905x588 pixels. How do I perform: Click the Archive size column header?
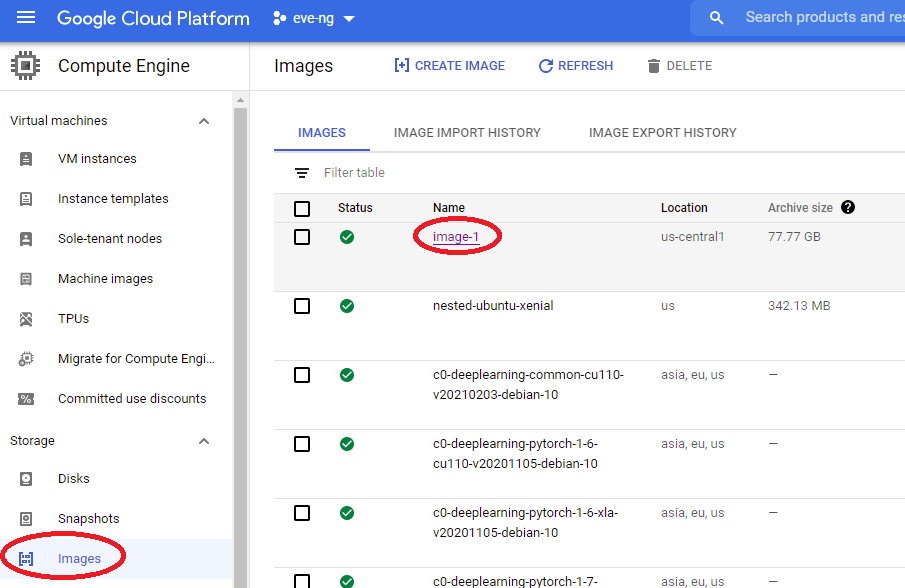[800, 208]
